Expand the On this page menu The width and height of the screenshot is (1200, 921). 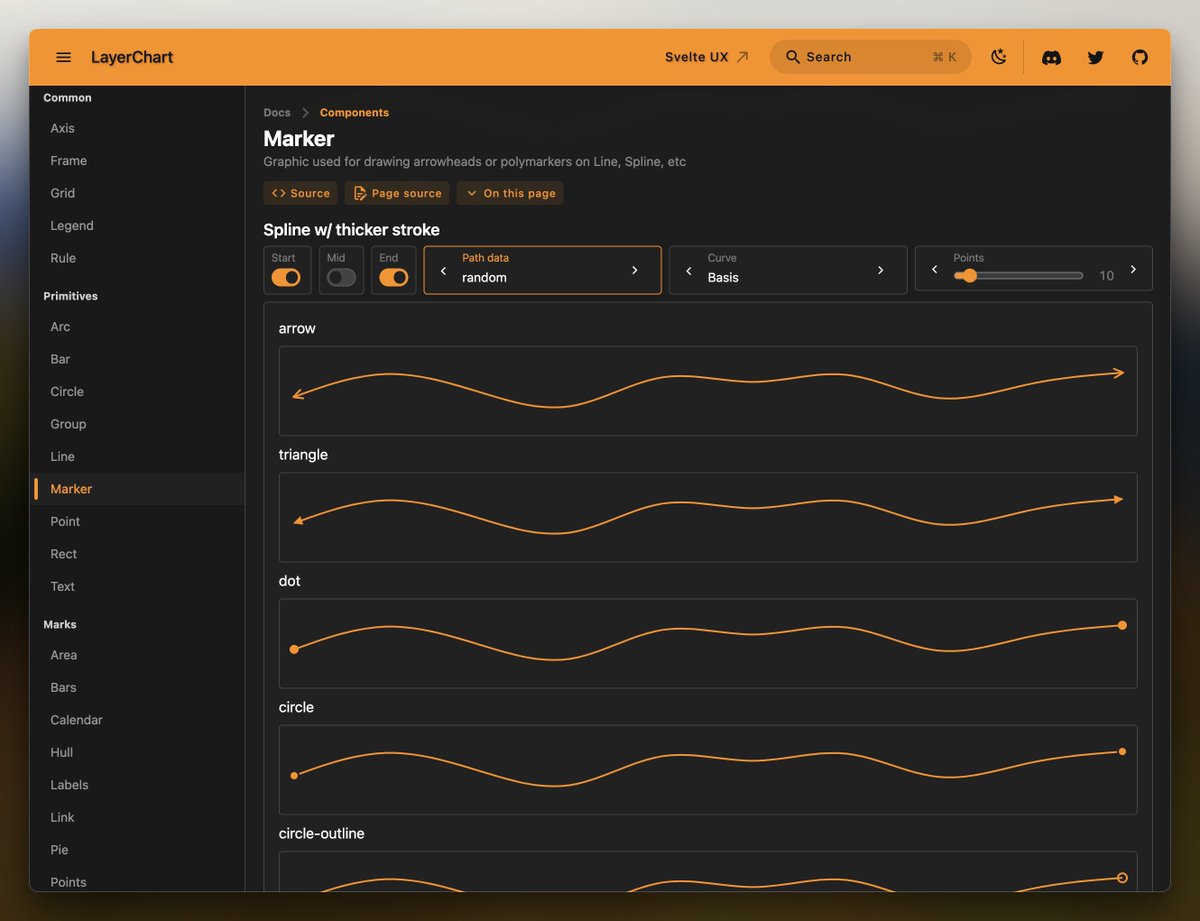click(510, 193)
